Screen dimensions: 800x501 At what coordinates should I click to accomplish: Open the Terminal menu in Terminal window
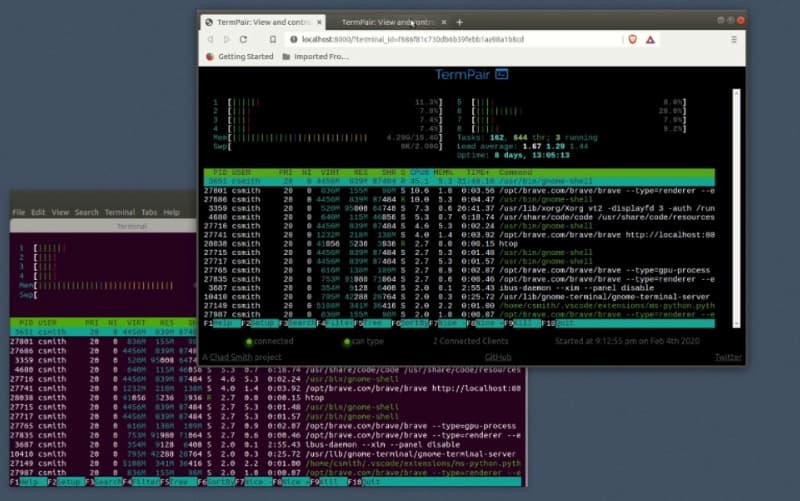point(120,212)
